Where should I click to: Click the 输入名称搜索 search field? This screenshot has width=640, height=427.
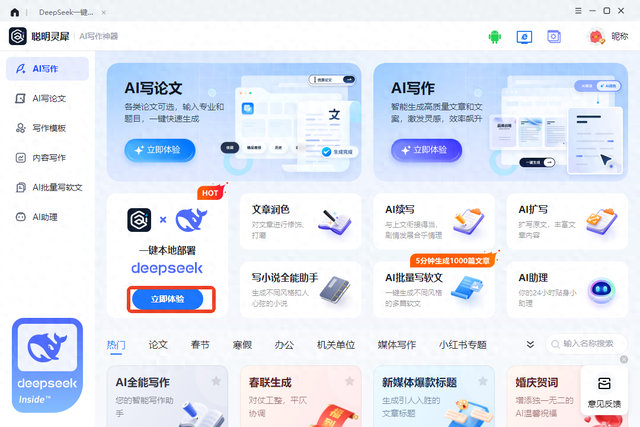(587, 344)
